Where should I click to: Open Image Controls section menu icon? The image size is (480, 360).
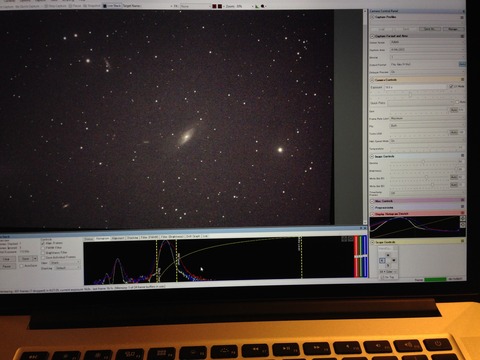(462, 156)
